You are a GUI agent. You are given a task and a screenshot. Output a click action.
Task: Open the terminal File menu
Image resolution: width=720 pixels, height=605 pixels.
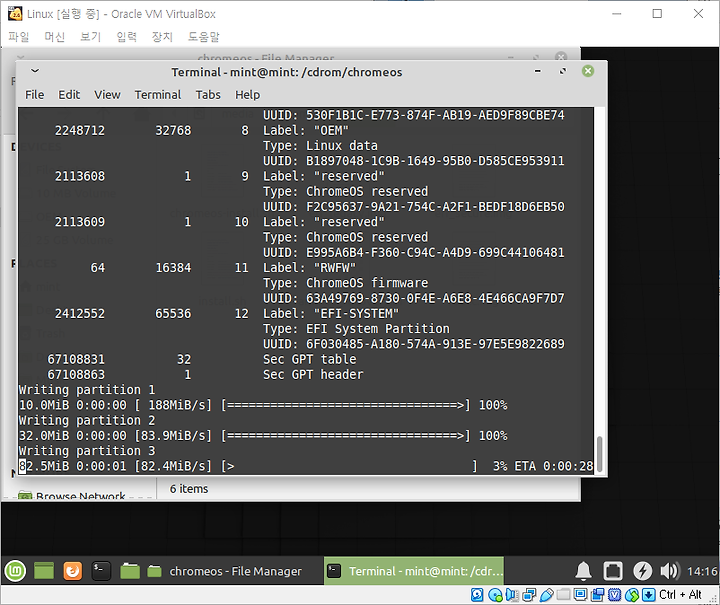(34, 95)
